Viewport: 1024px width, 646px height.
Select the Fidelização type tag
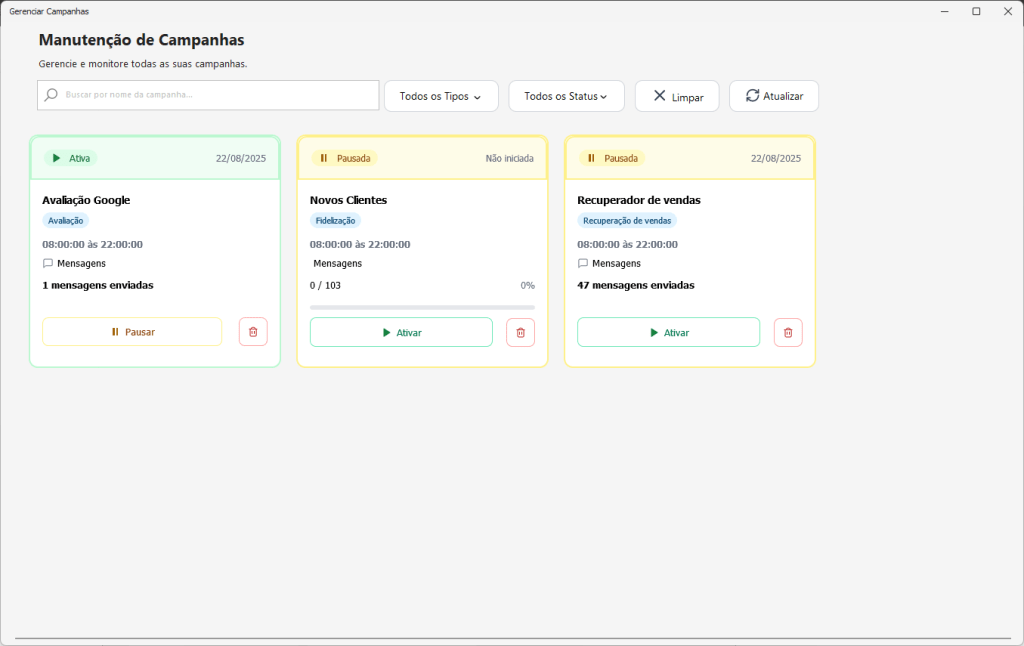[x=336, y=221]
